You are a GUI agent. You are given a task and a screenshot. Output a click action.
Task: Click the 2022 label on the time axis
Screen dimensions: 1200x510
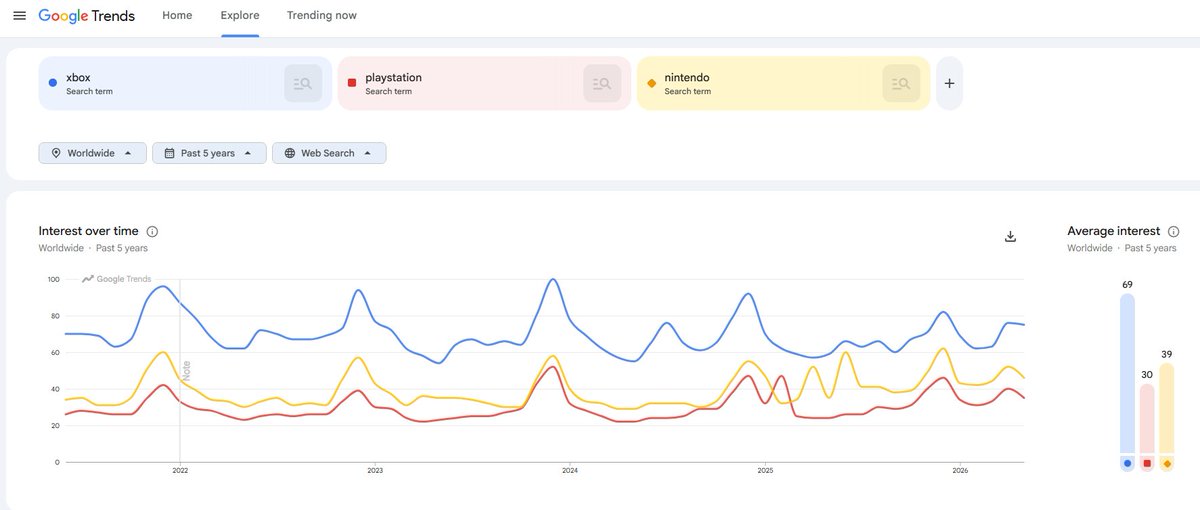coord(180,470)
